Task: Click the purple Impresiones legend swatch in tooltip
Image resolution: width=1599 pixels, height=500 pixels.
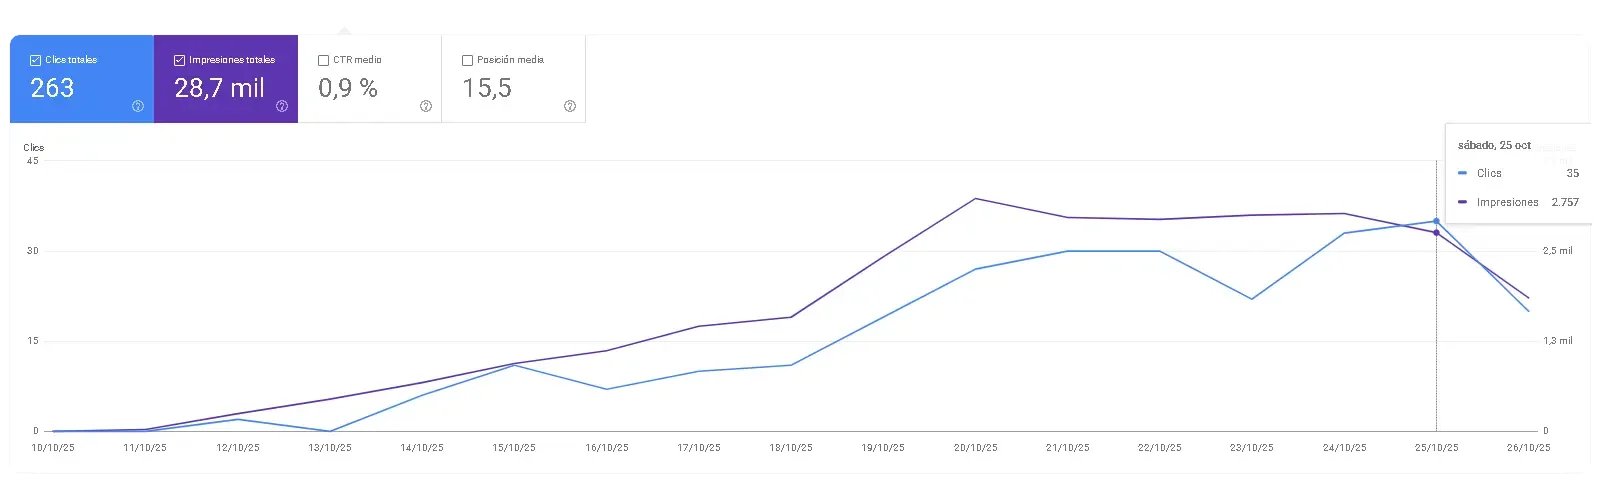Action: (1463, 202)
